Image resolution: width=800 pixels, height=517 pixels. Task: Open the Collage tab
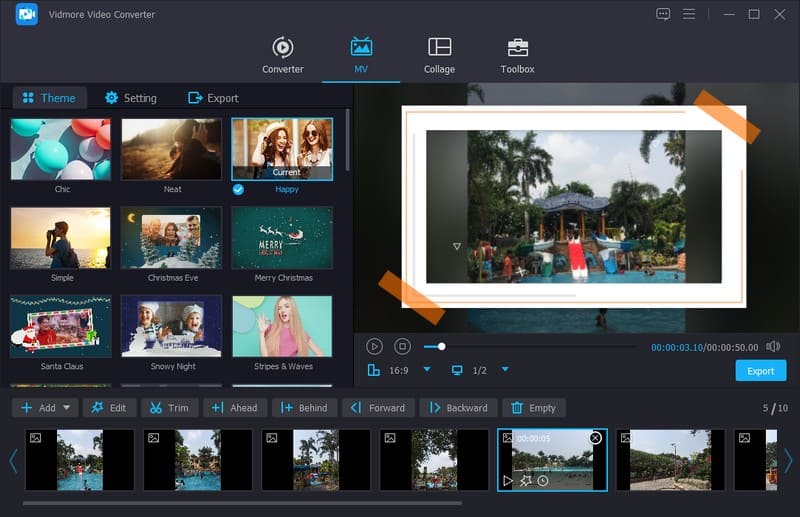coord(439,55)
